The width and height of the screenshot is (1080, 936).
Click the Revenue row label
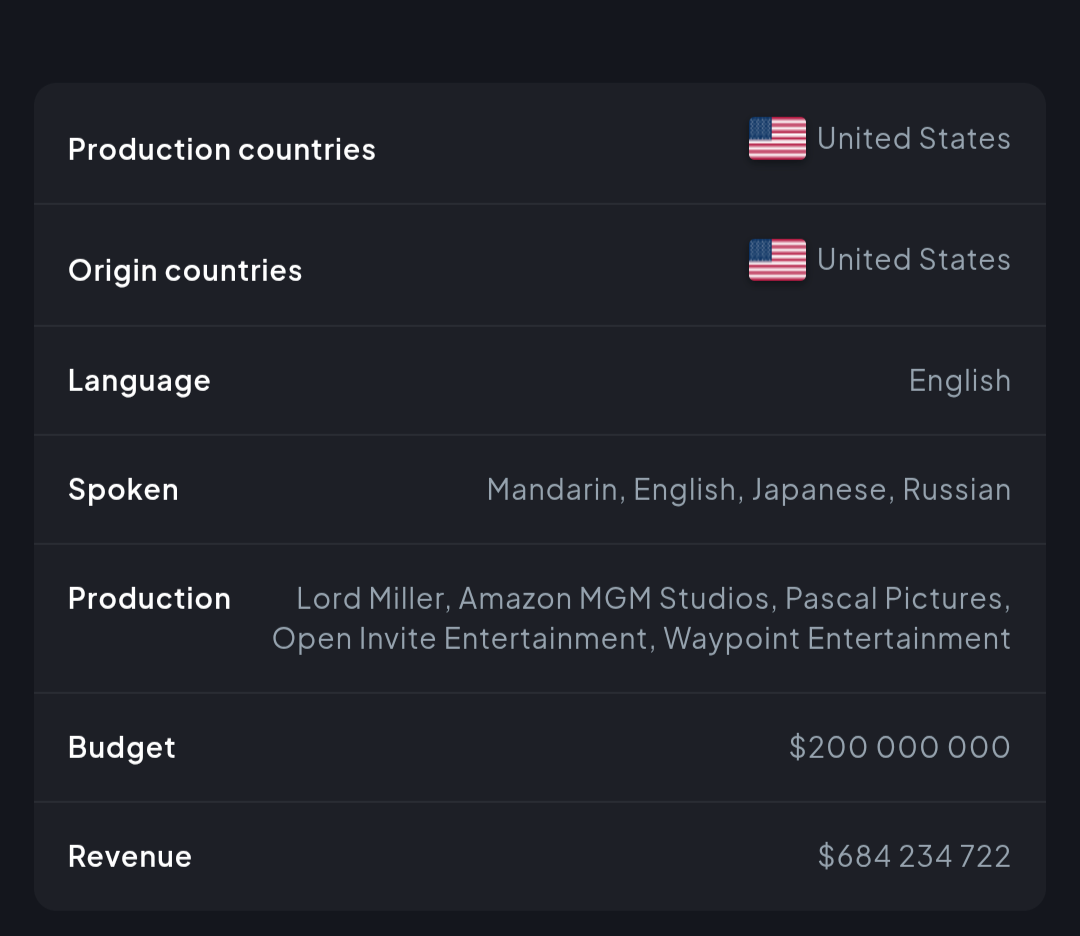click(x=130, y=856)
